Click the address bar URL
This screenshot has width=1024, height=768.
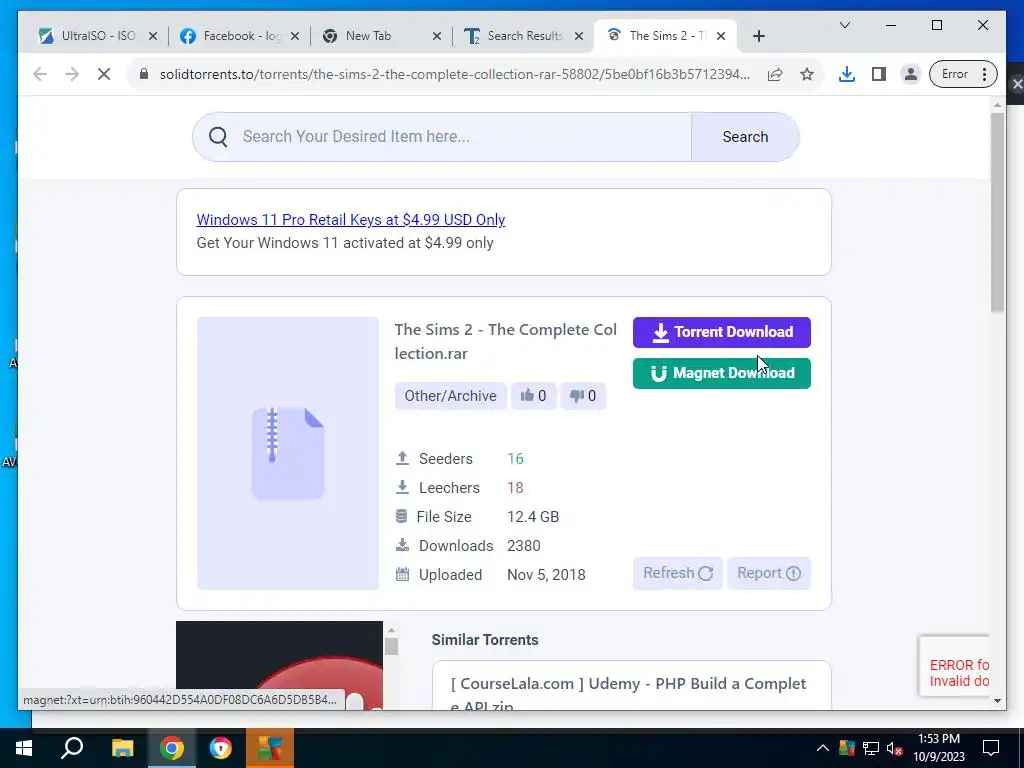point(455,74)
